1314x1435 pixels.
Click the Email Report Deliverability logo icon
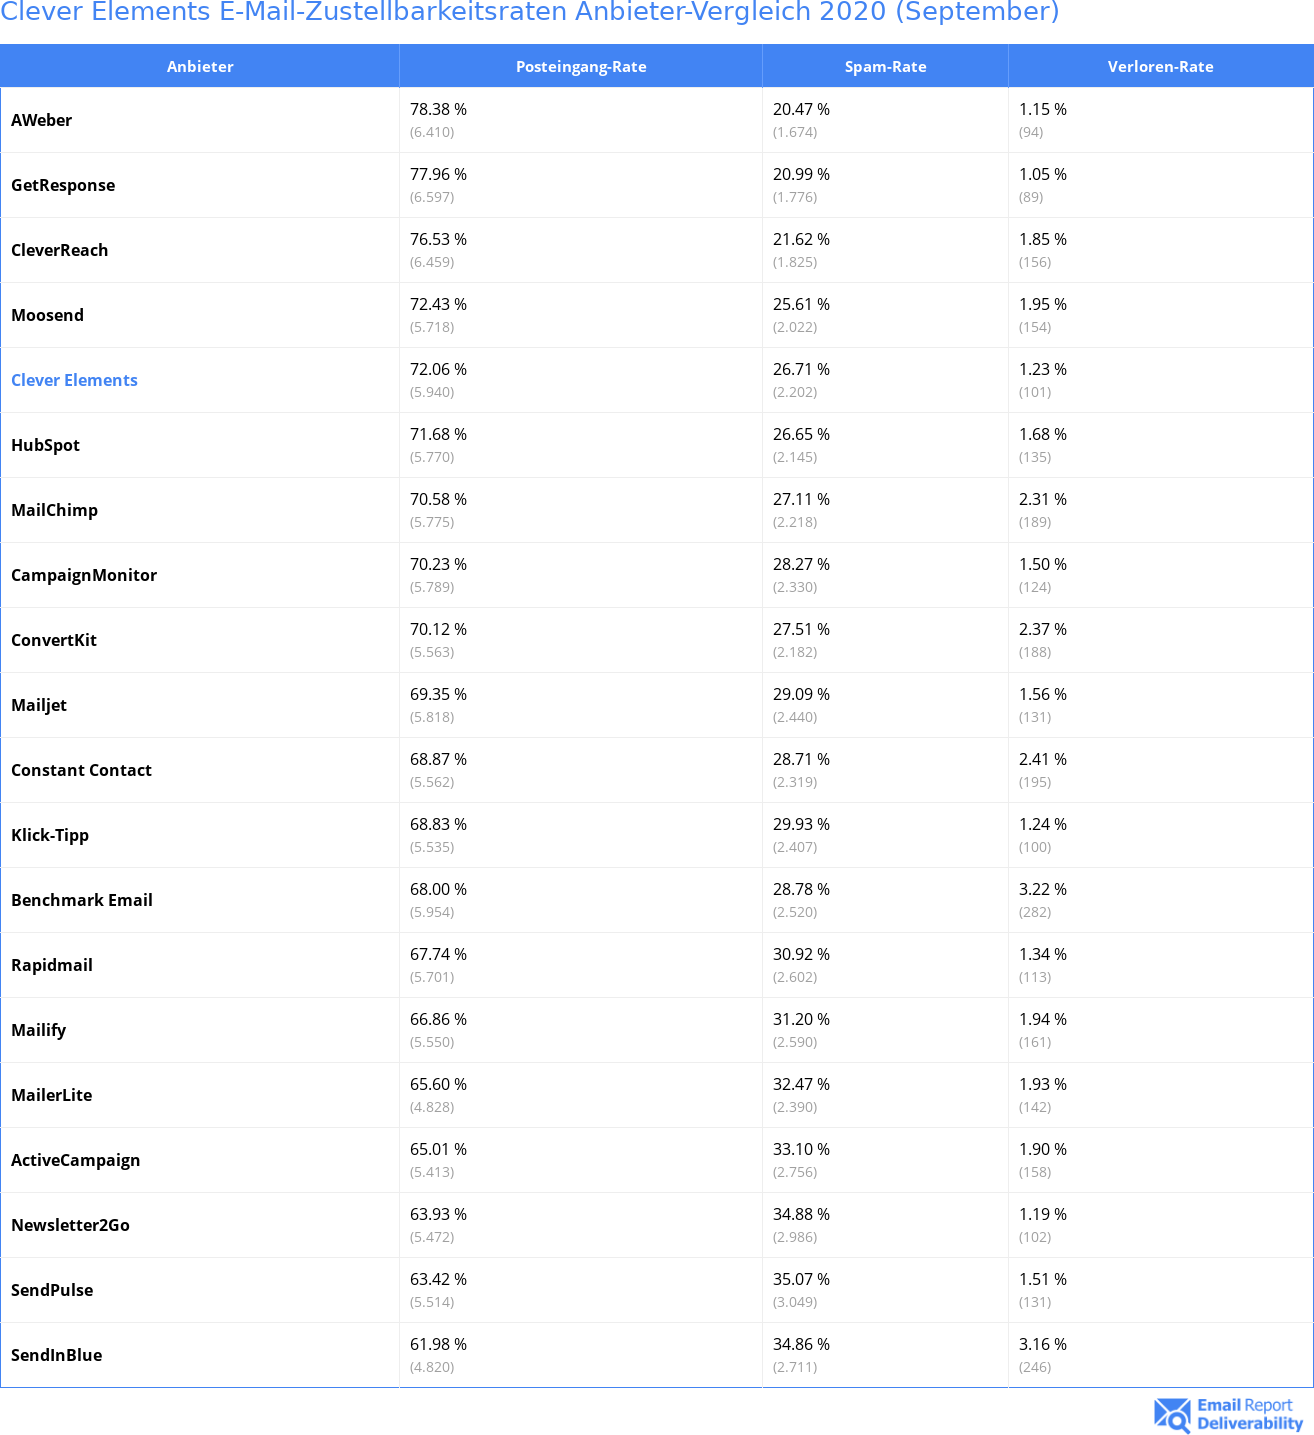tap(1171, 1414)
